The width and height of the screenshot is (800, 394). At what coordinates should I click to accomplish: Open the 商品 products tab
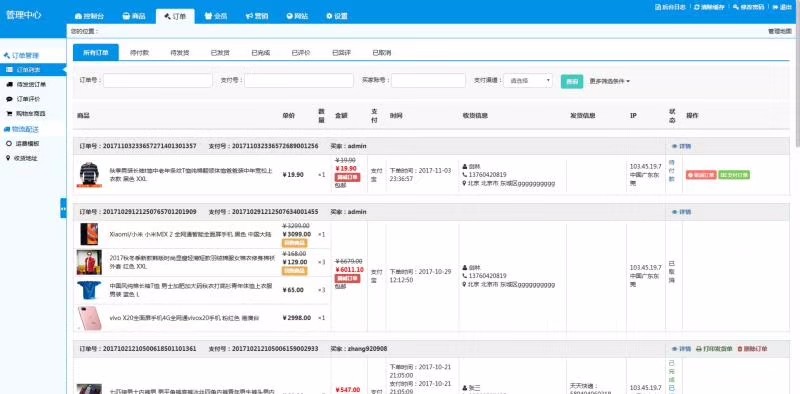pos(134,16)
